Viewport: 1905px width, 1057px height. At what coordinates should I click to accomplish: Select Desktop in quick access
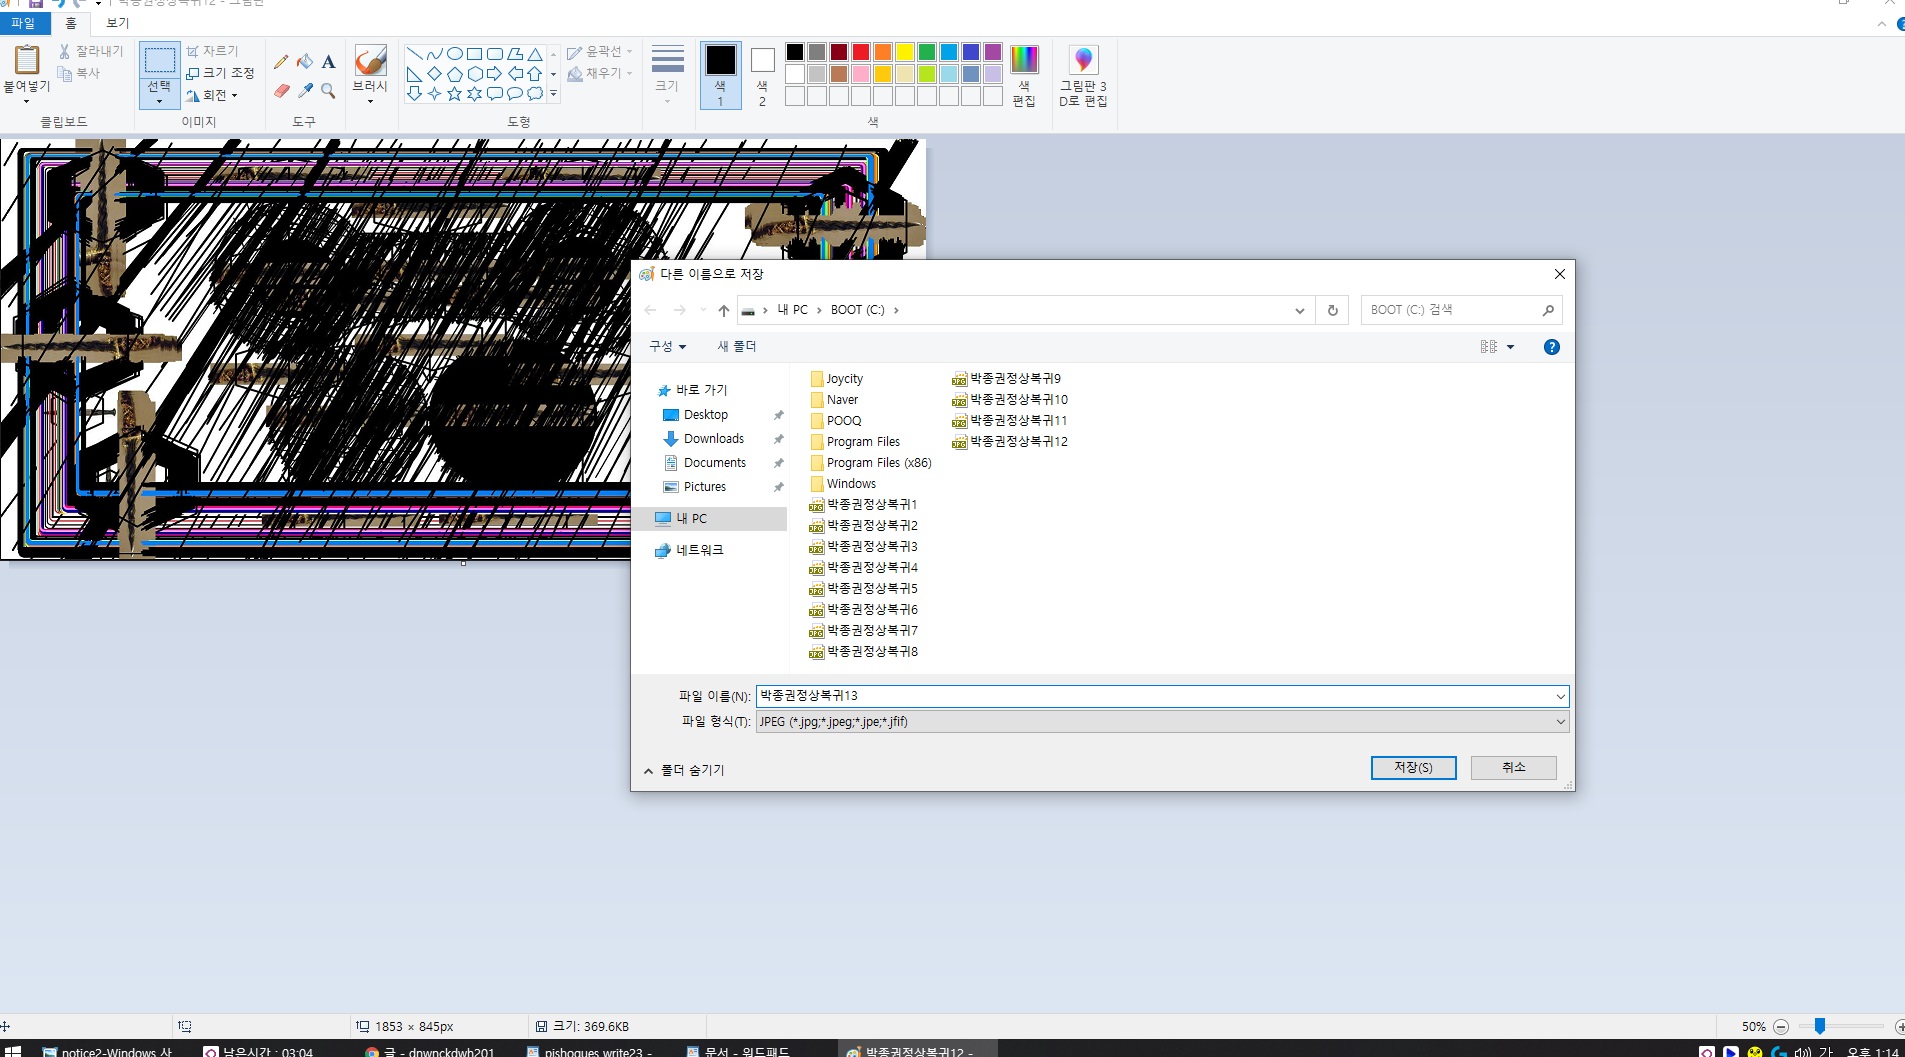[x=705, y=415]
